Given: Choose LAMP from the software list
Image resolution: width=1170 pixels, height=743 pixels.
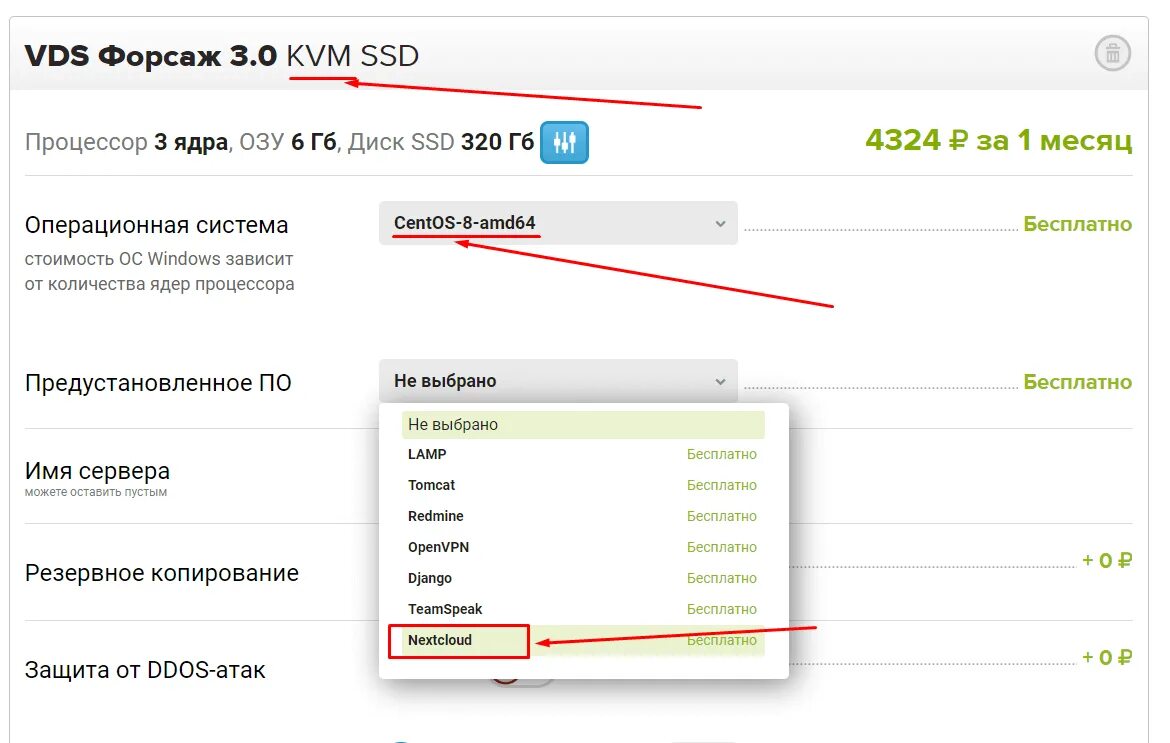Looking at the screenshot, I should [x=583, y=454].
